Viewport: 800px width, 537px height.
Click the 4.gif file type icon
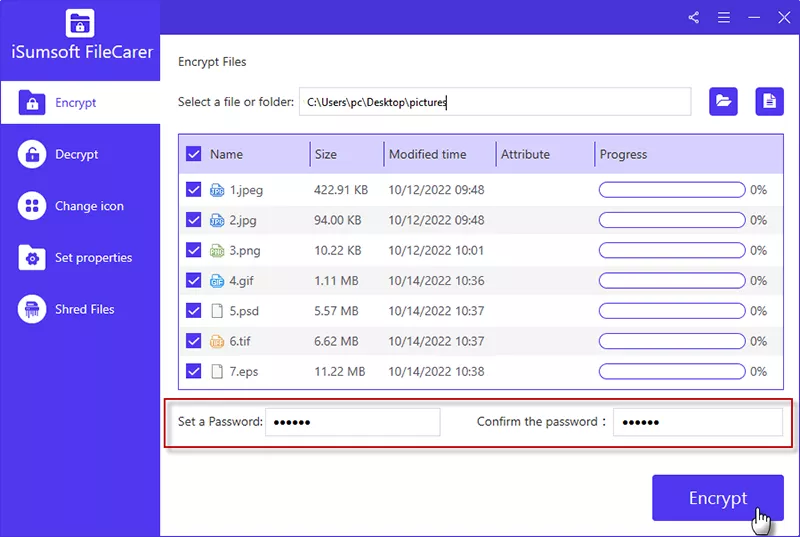pos(217,281)
